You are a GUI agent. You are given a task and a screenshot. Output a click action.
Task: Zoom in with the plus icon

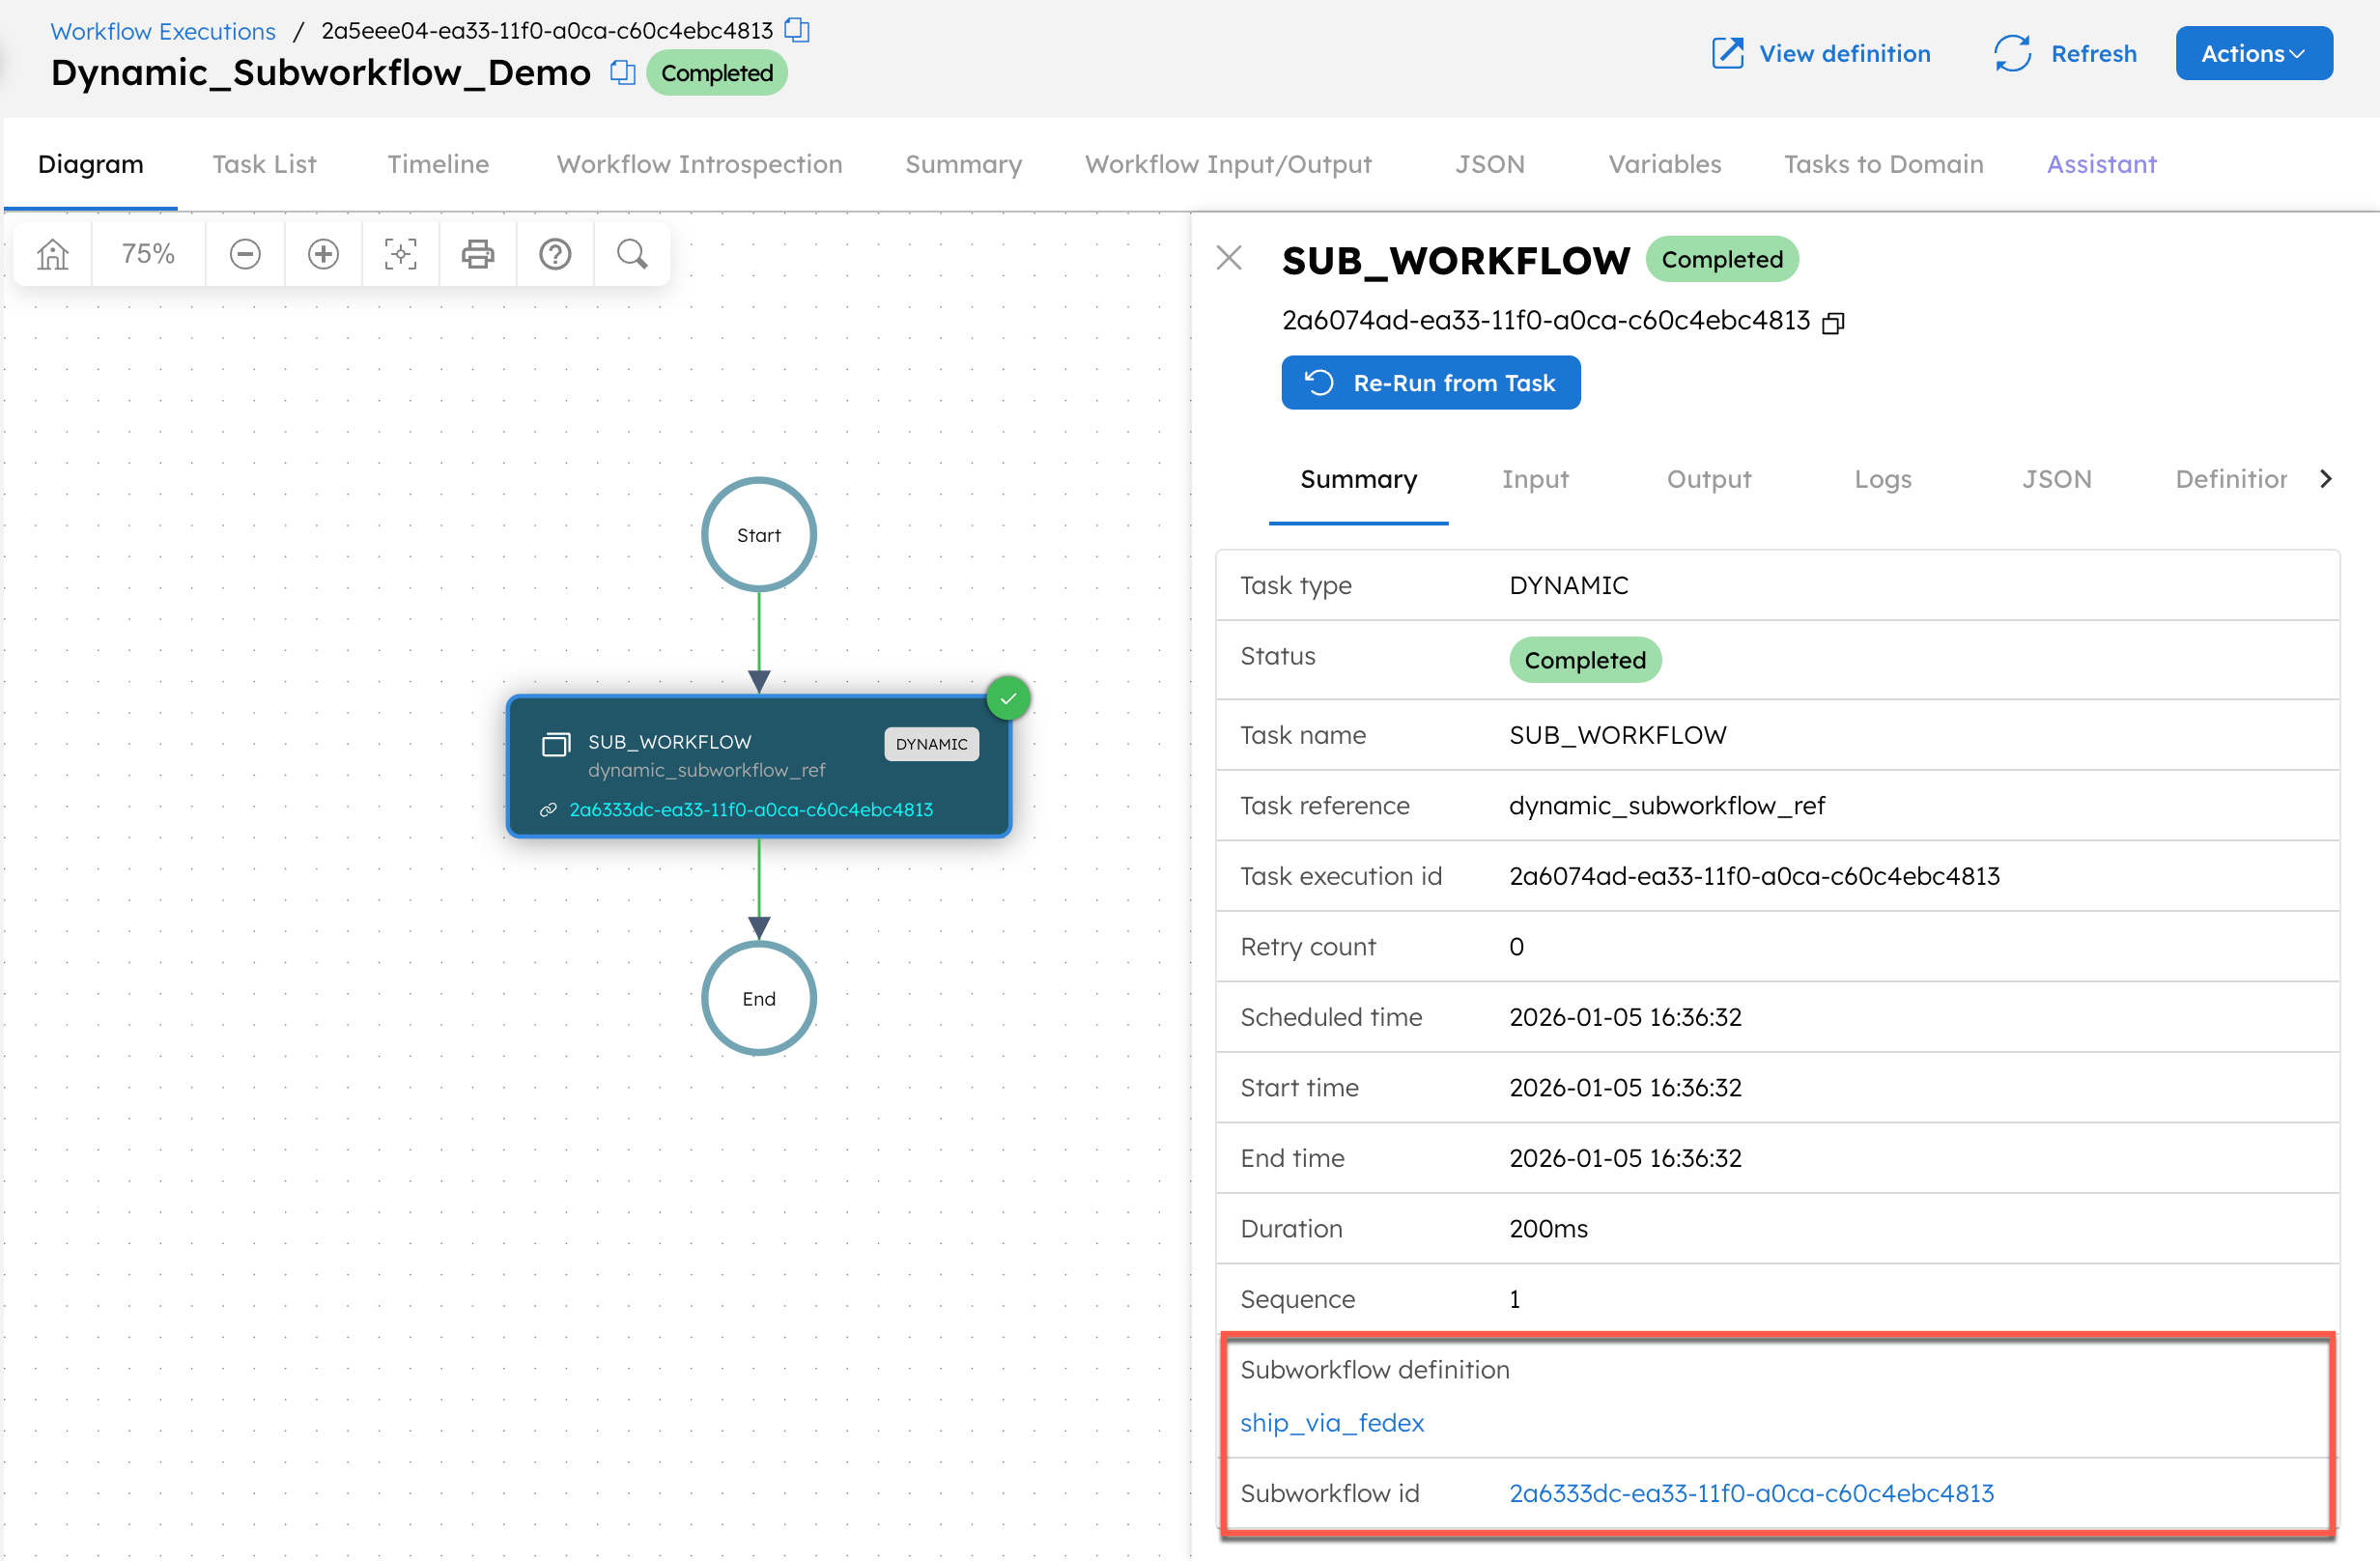(x=323, y=254)
